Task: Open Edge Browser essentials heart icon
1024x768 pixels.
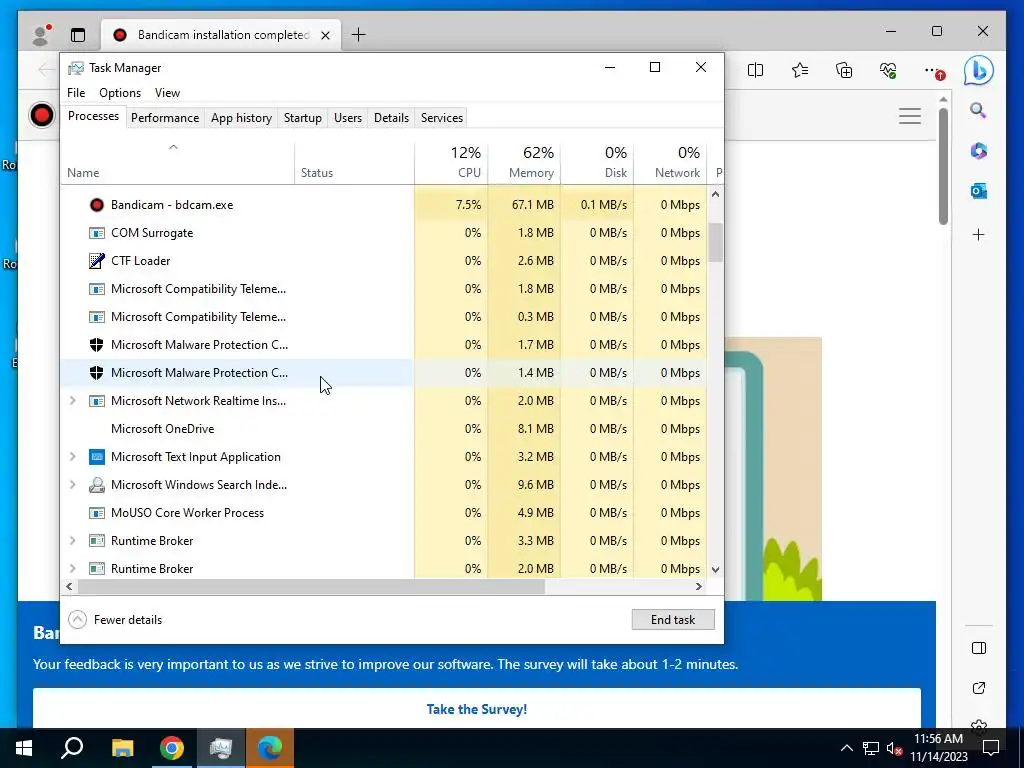Action: (888, 70)
